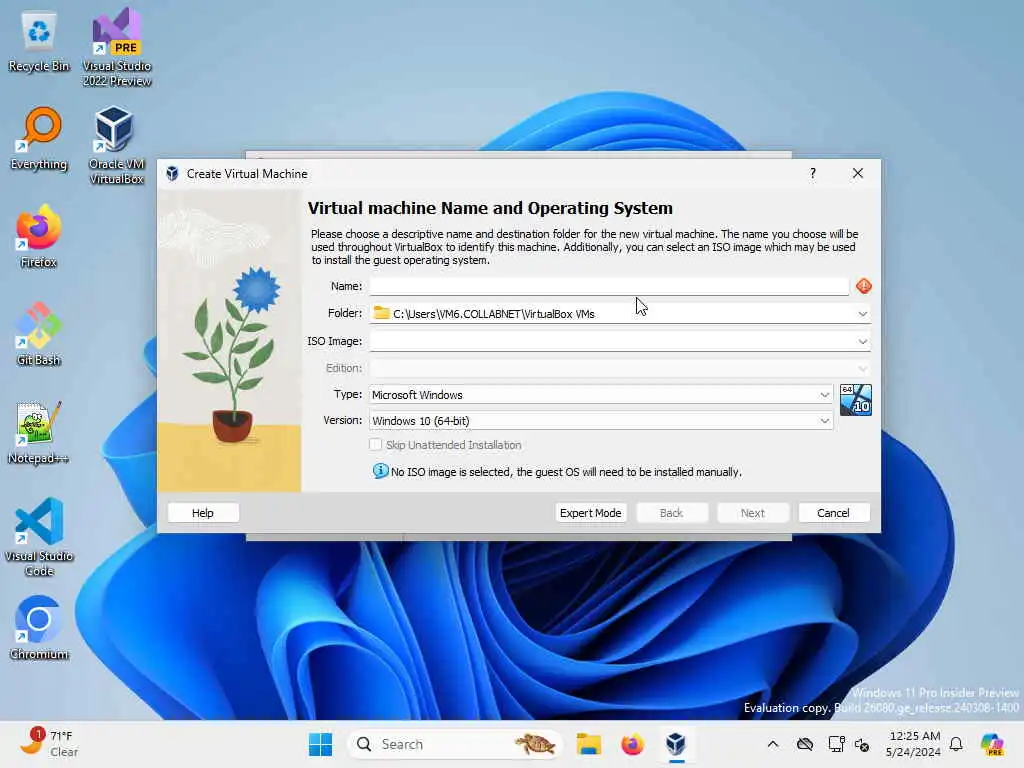Open File Explorer from the taskbar

point(588,744)
